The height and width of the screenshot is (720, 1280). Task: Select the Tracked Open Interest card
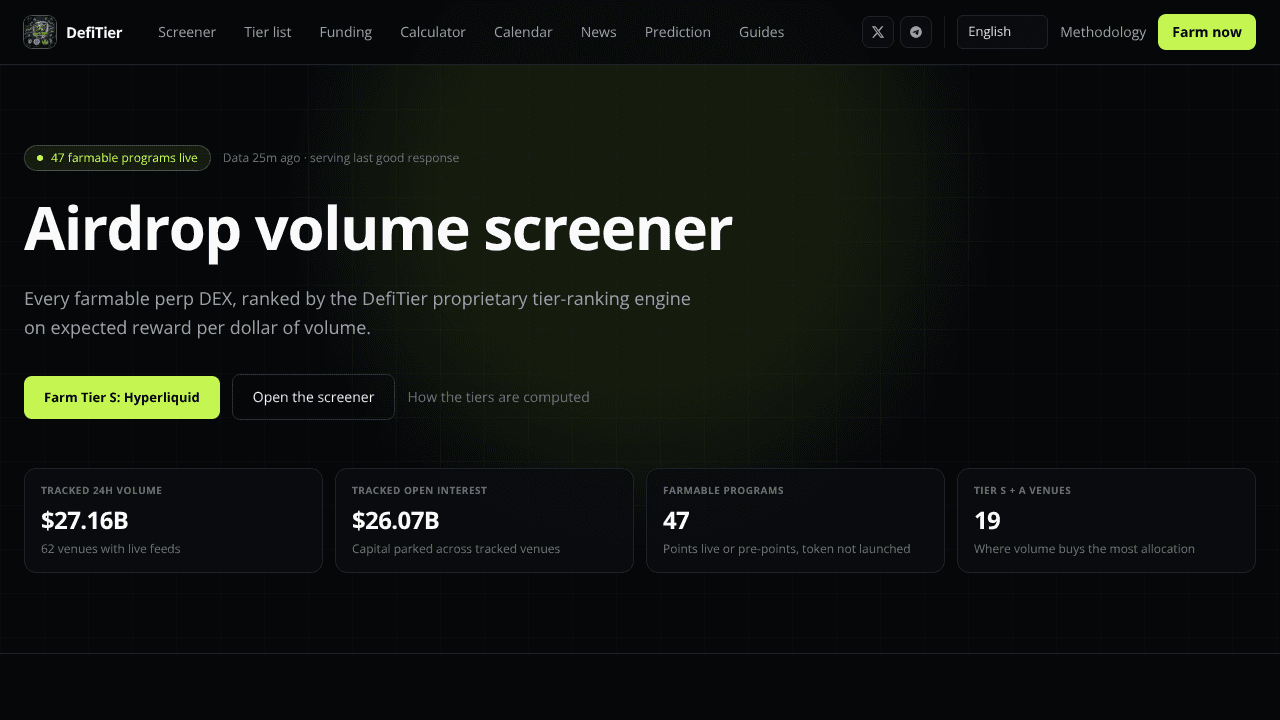click(x=484, y=520)
